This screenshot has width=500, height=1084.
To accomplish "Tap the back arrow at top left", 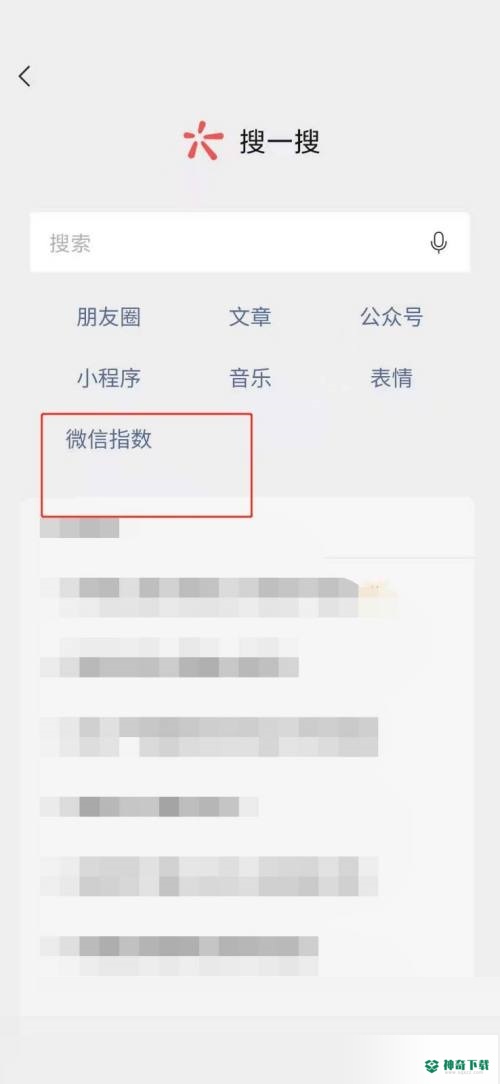I will pos(25,76).
